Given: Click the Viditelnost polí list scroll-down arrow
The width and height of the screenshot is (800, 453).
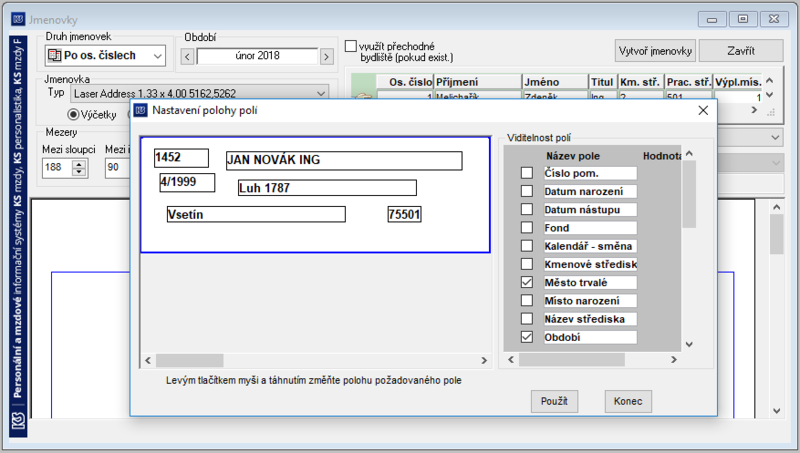Looking at the screenshot, I should (x=689, y=344).
